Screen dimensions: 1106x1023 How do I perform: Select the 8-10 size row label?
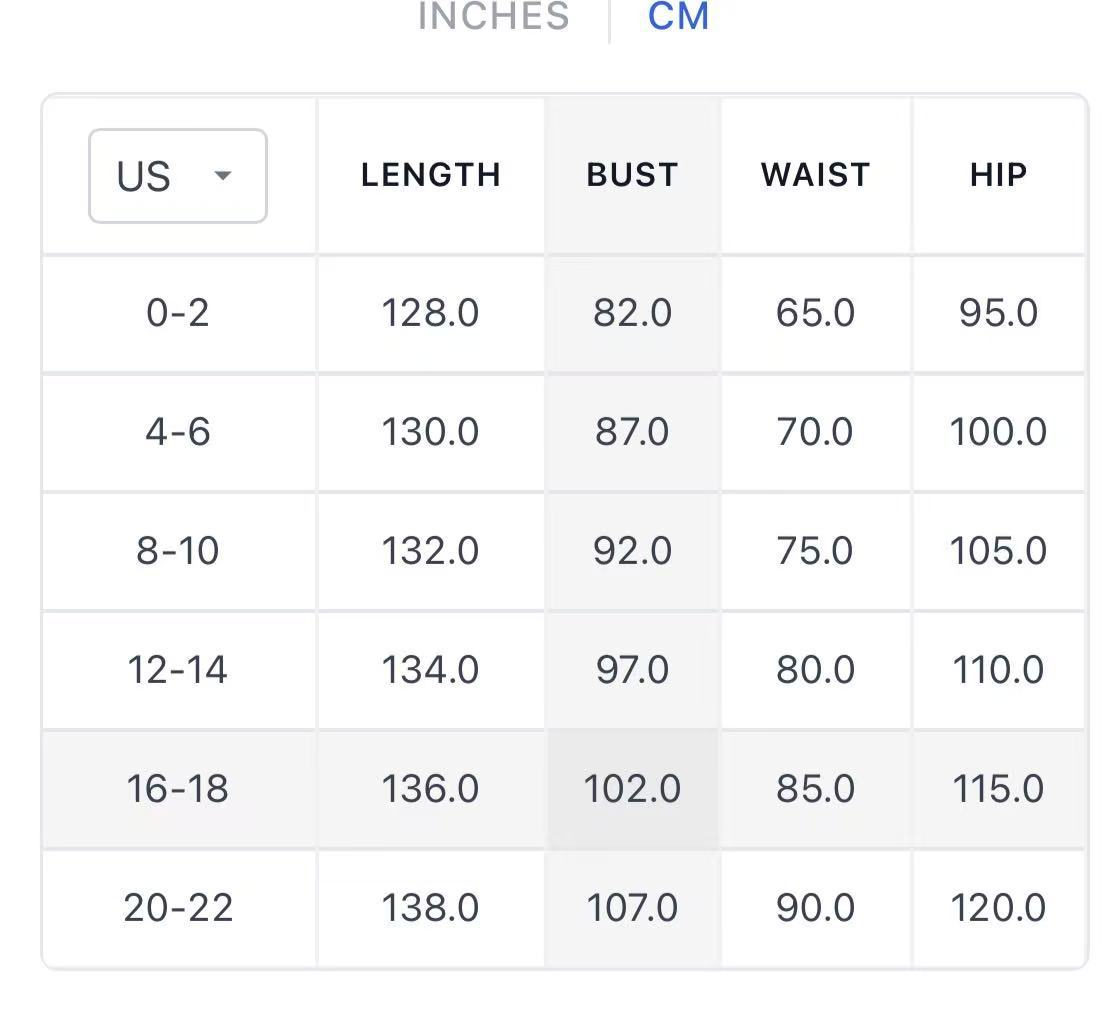178,551
